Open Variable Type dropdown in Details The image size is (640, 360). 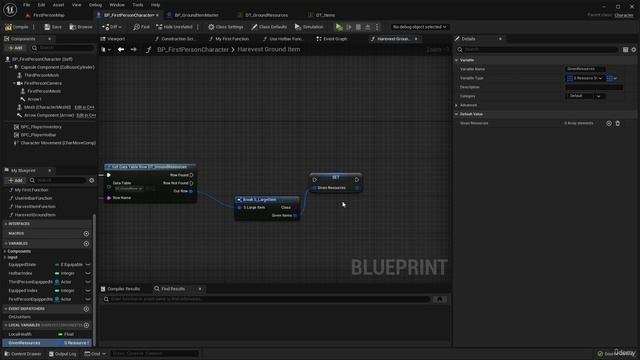point(585,78)
